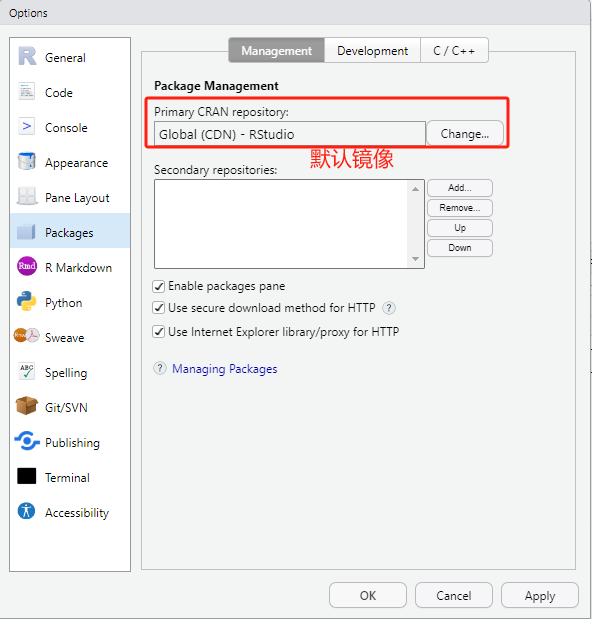Select the Pane Layout label in sidebar

77,198
